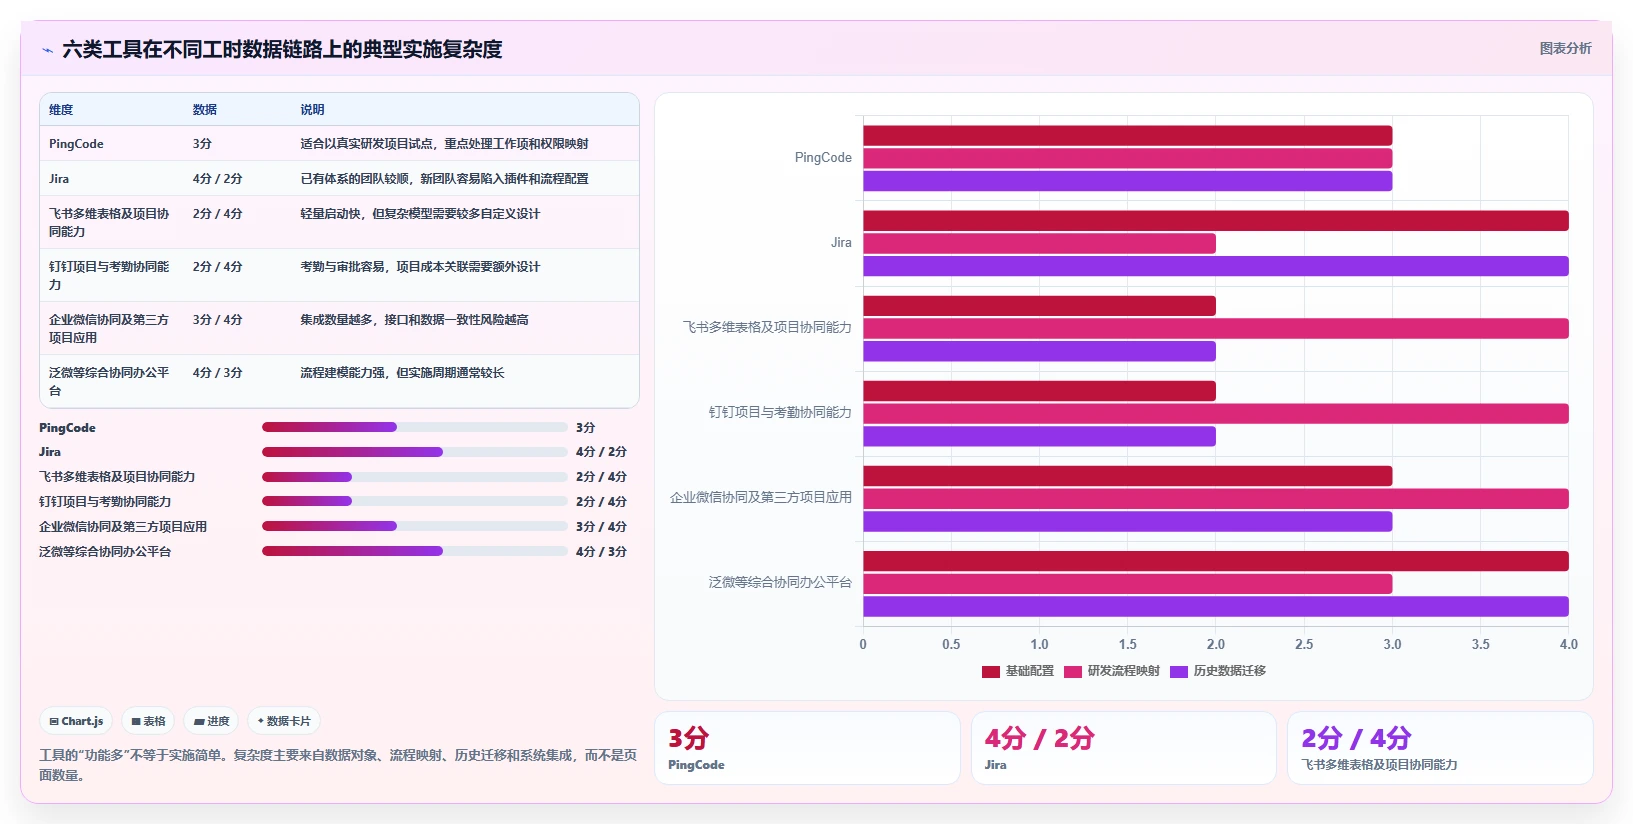Image resolution: width=1633 pixels, height=824 pixels.
Task: Select the 进度 tag chip
Action: 211,721
